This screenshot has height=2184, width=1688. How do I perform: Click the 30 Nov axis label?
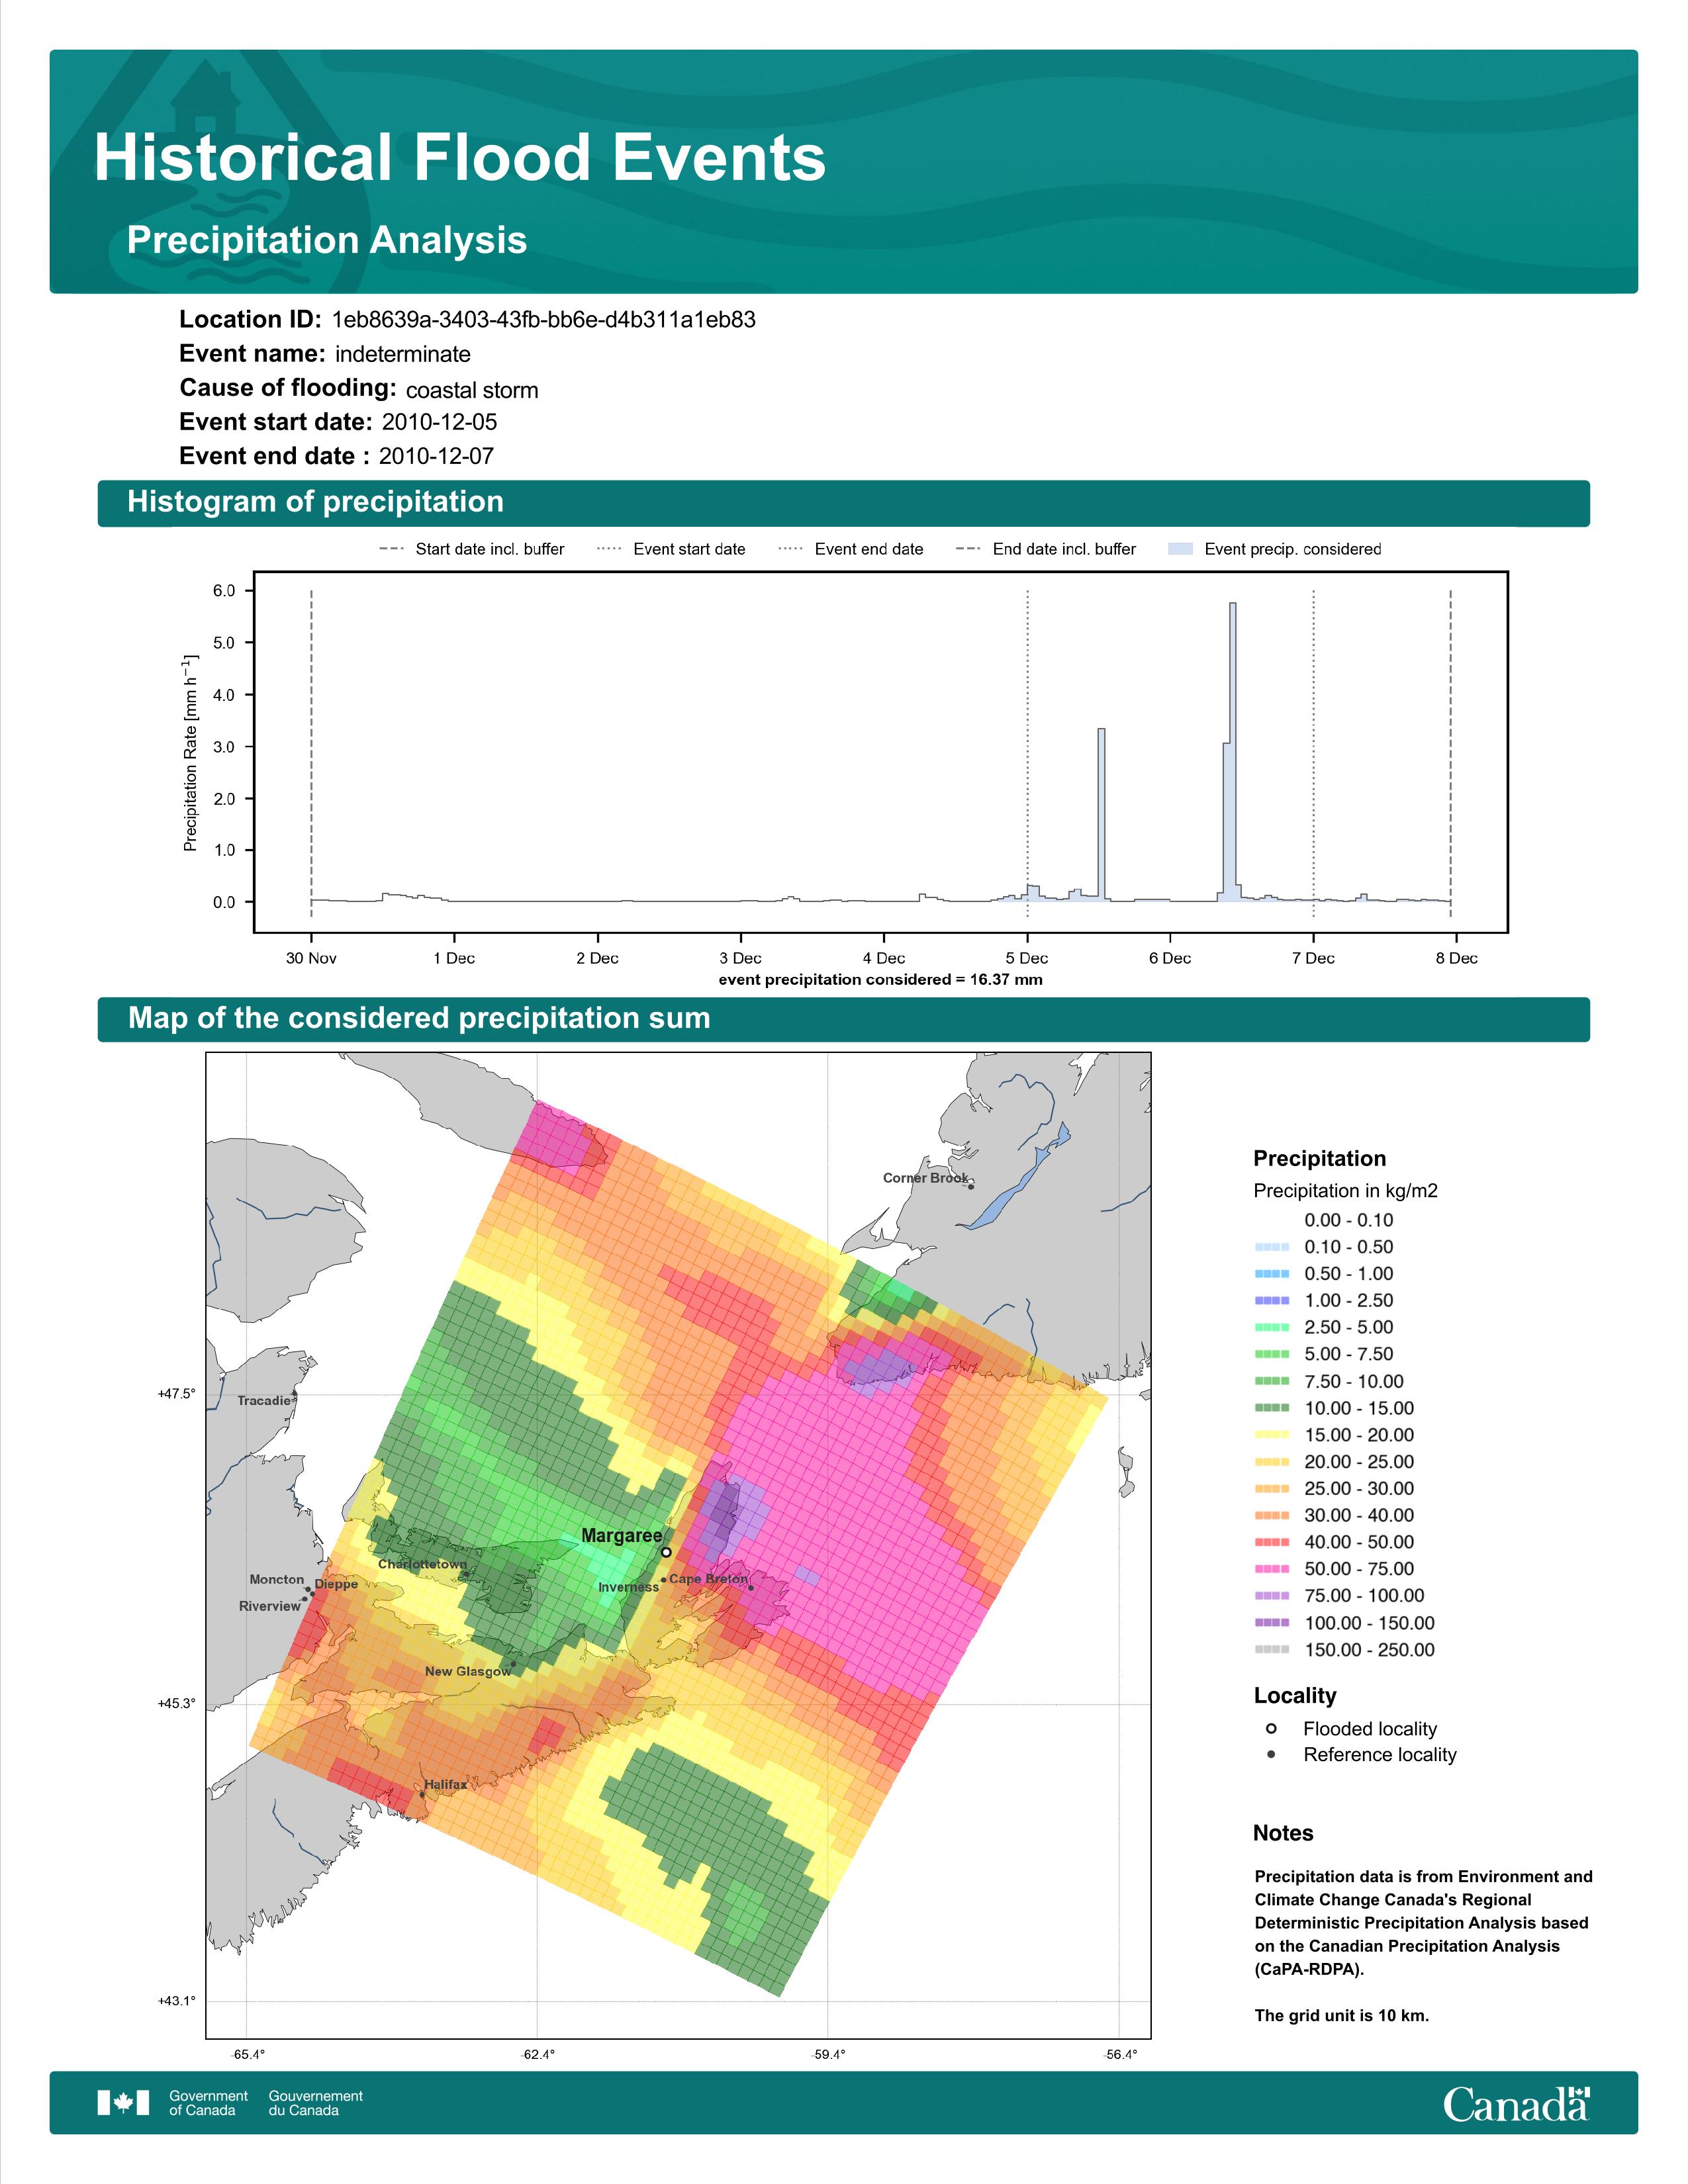(311, 958)
